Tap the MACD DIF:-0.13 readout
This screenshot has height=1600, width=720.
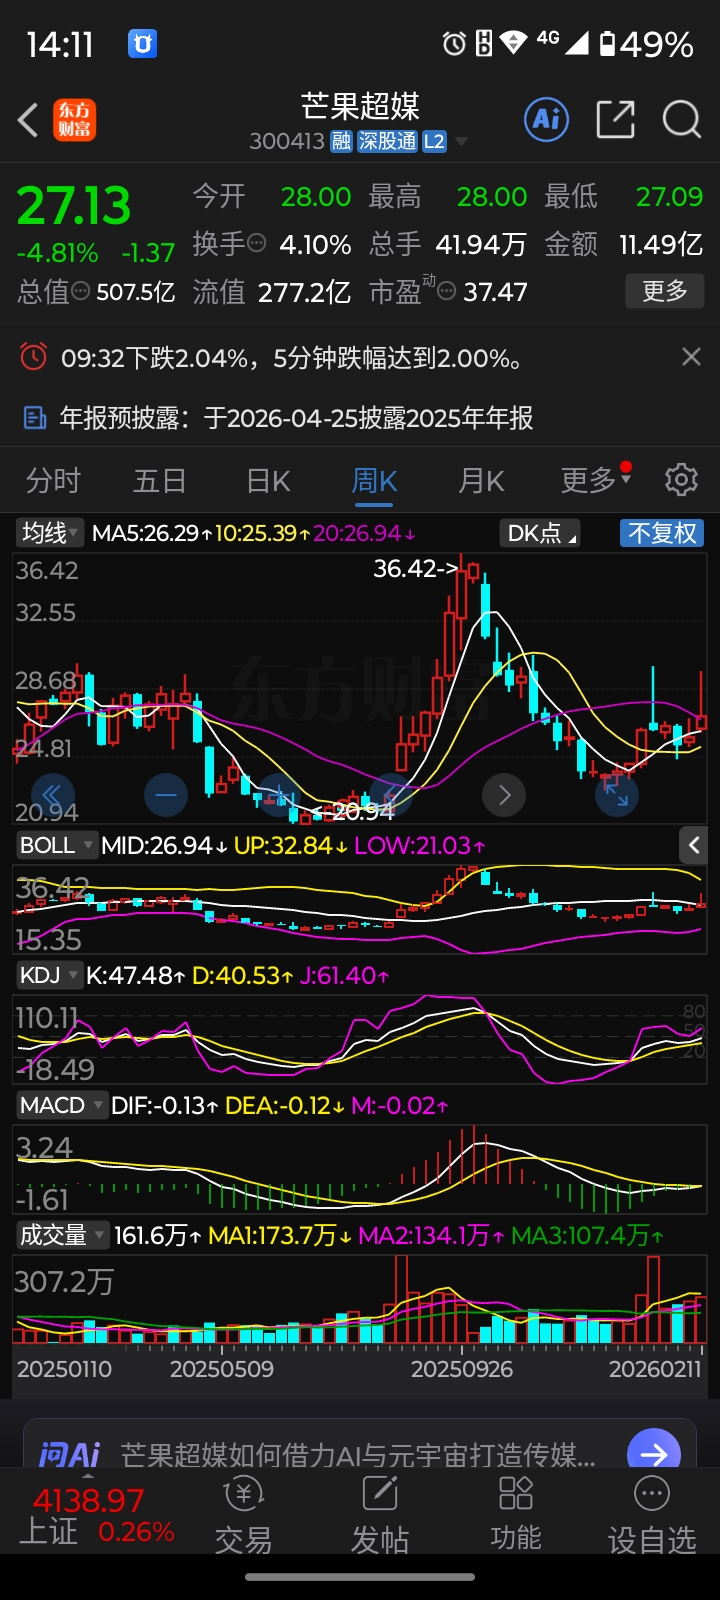point(165,1105)
